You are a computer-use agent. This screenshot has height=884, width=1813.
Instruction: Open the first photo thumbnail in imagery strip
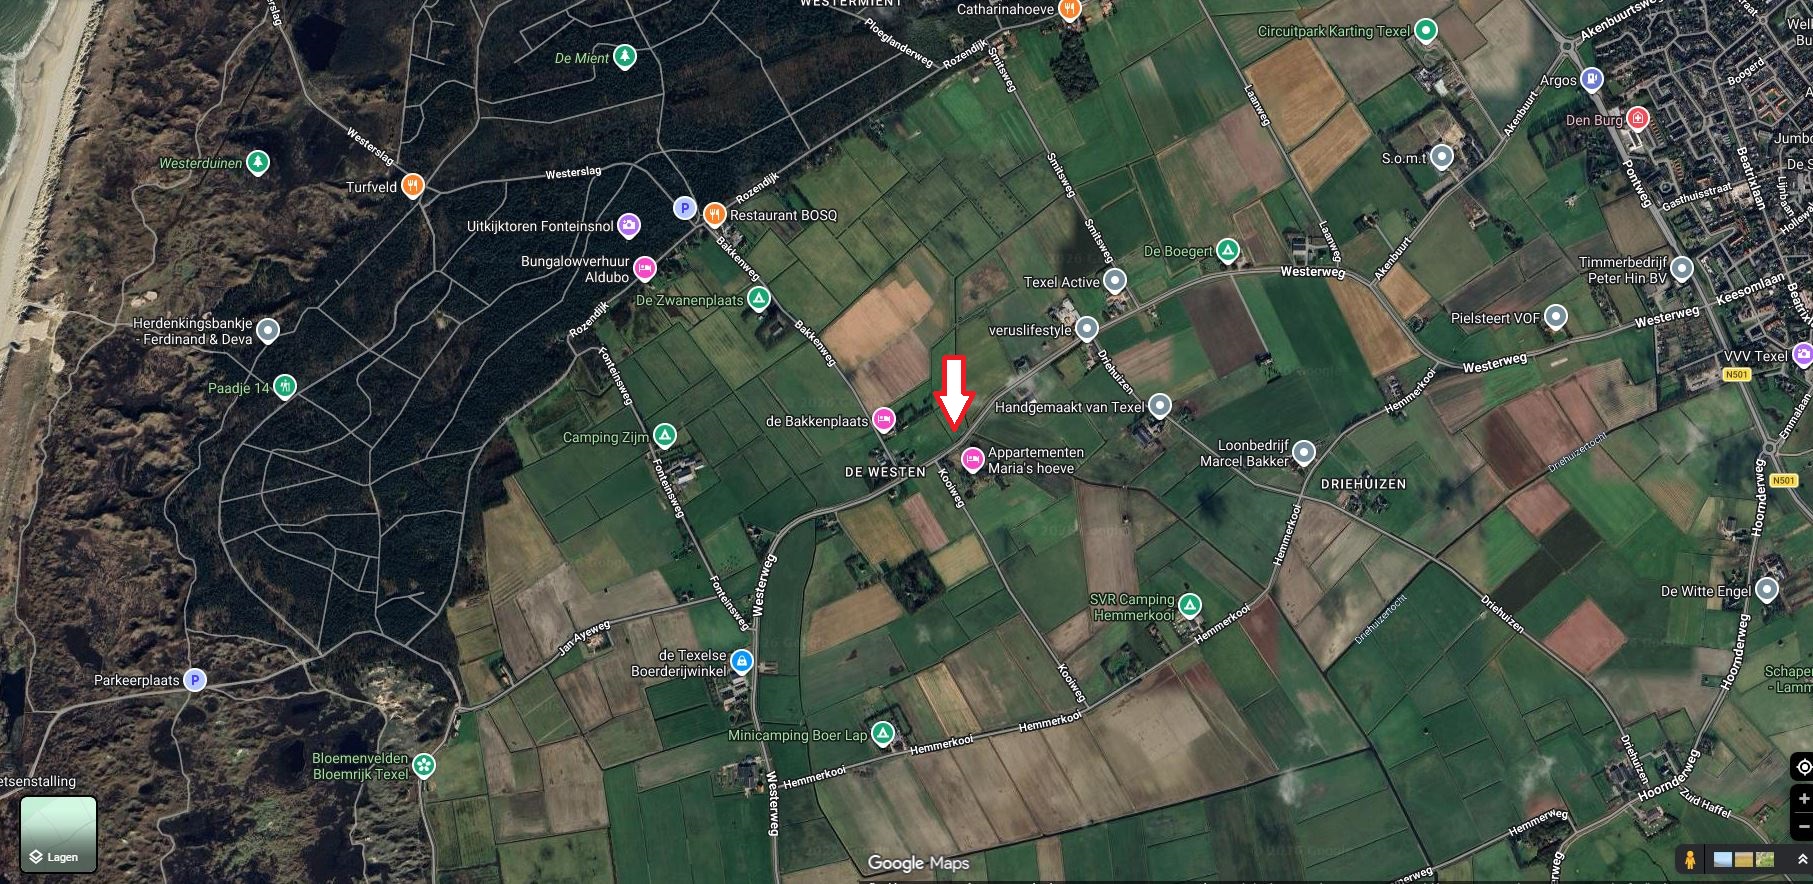click(1723, 859)
